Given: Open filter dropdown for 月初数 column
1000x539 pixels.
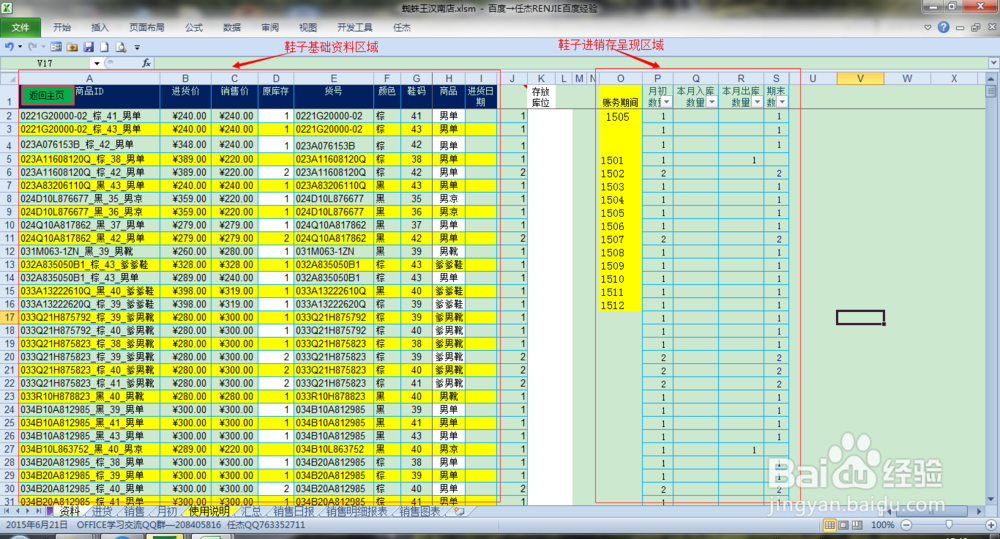Looking at the screenshot, I should click(x=666, y=102).
